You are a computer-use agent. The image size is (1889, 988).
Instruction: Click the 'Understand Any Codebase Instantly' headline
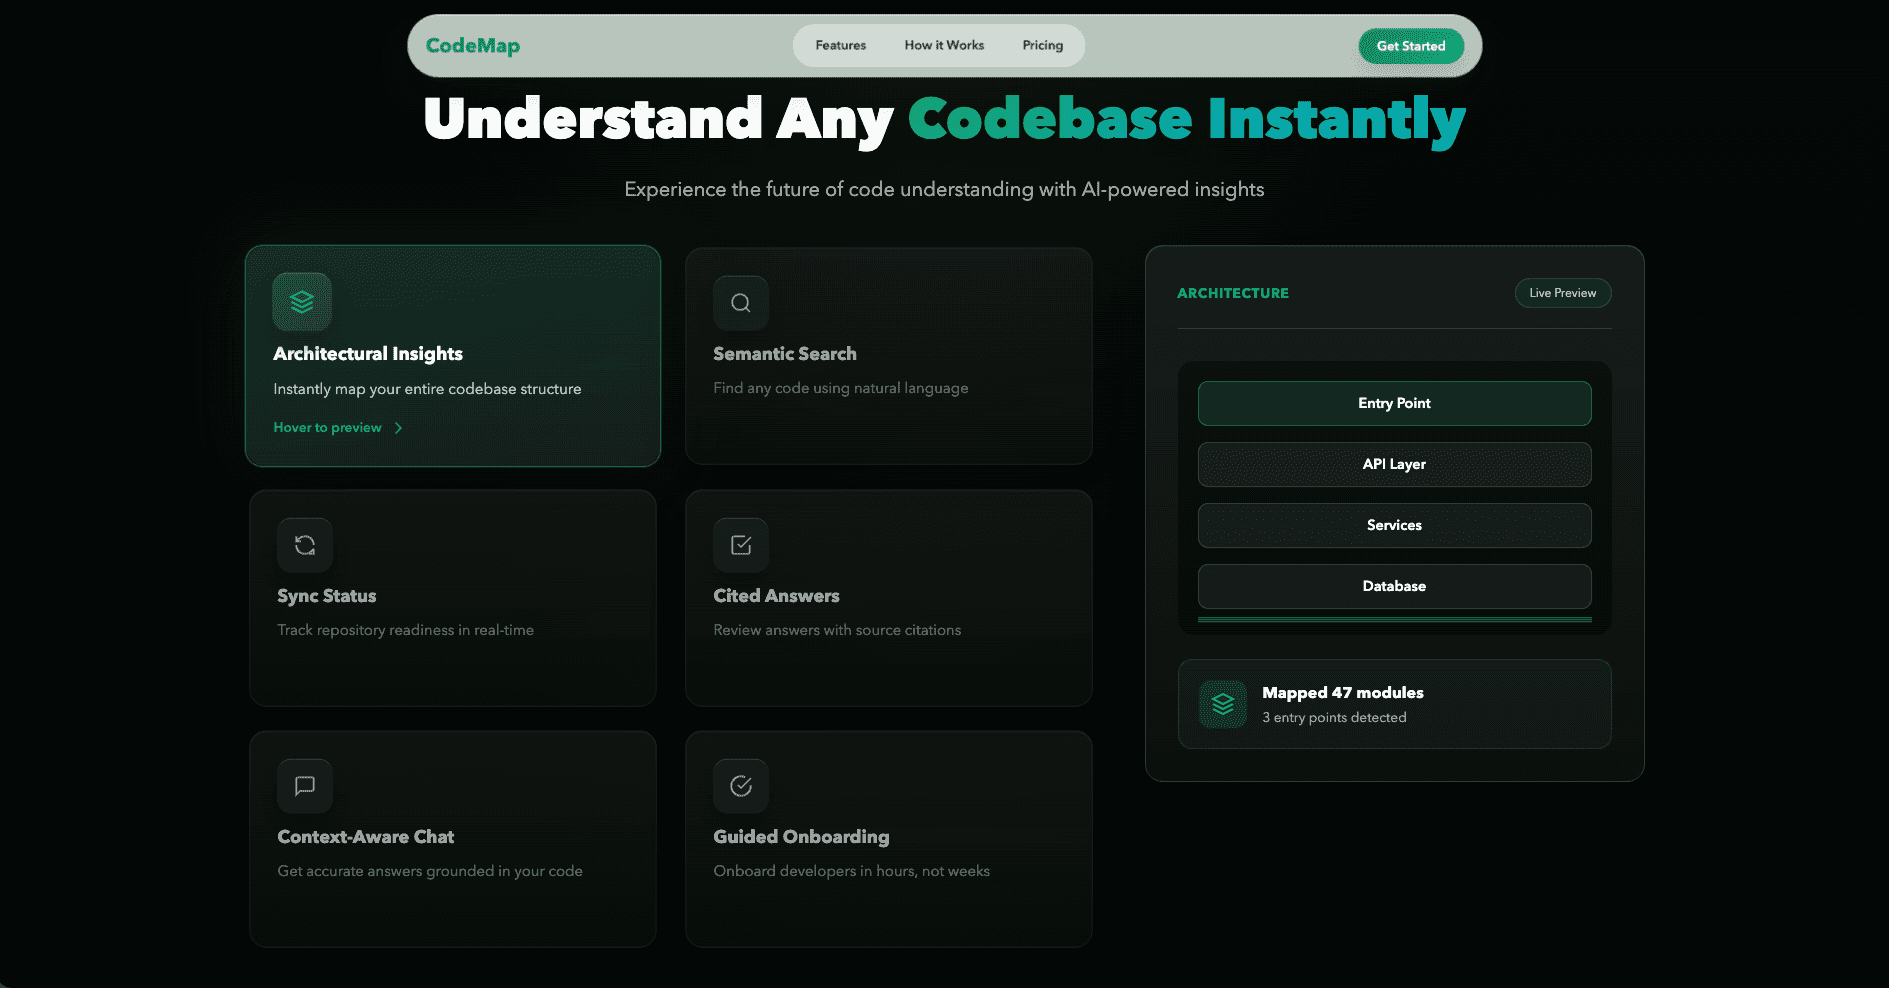[944, 120]
